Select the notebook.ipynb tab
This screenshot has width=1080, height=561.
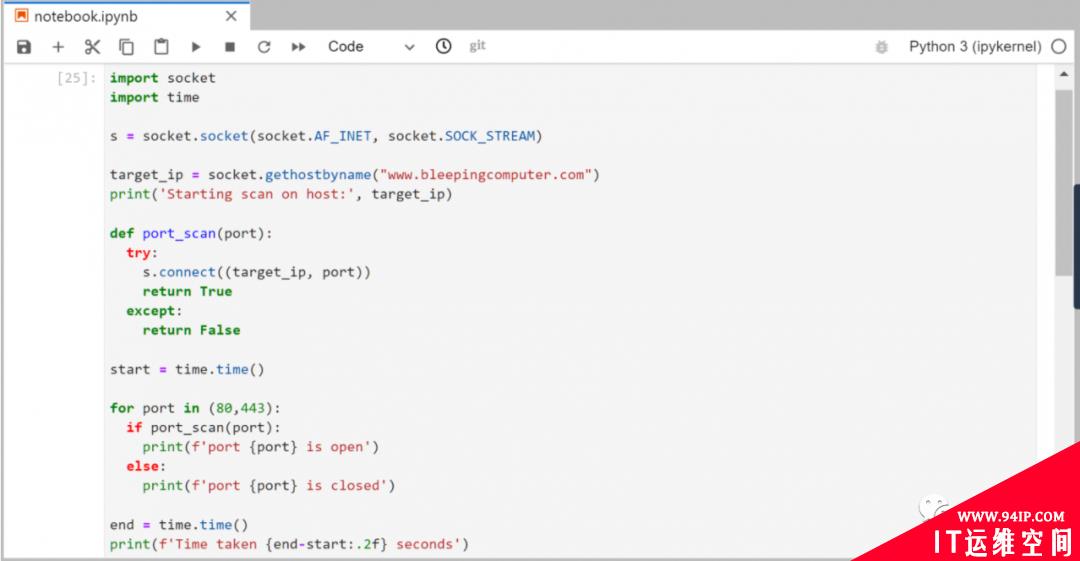[85, 17]
